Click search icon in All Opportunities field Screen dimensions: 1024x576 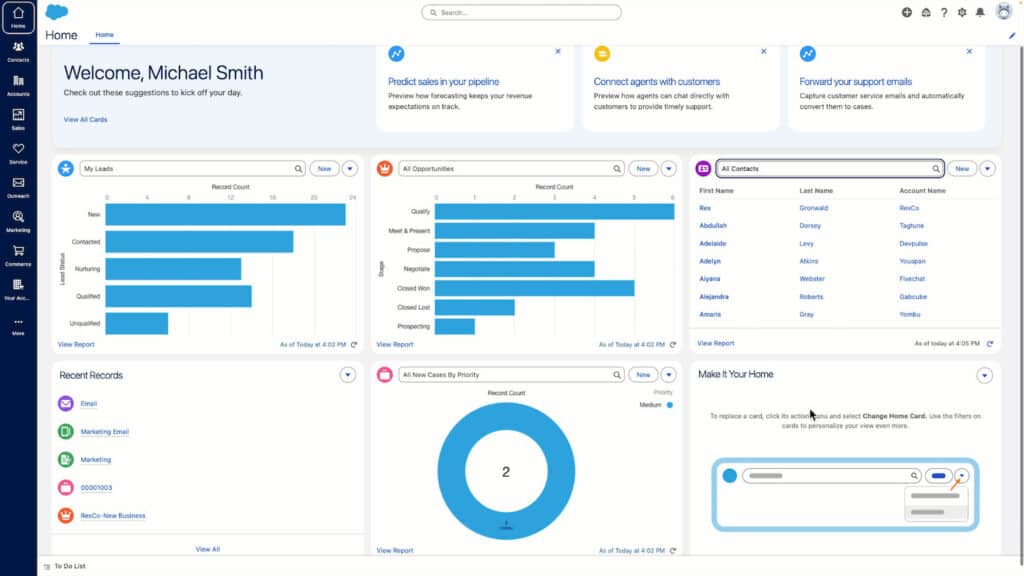point(616,168)
